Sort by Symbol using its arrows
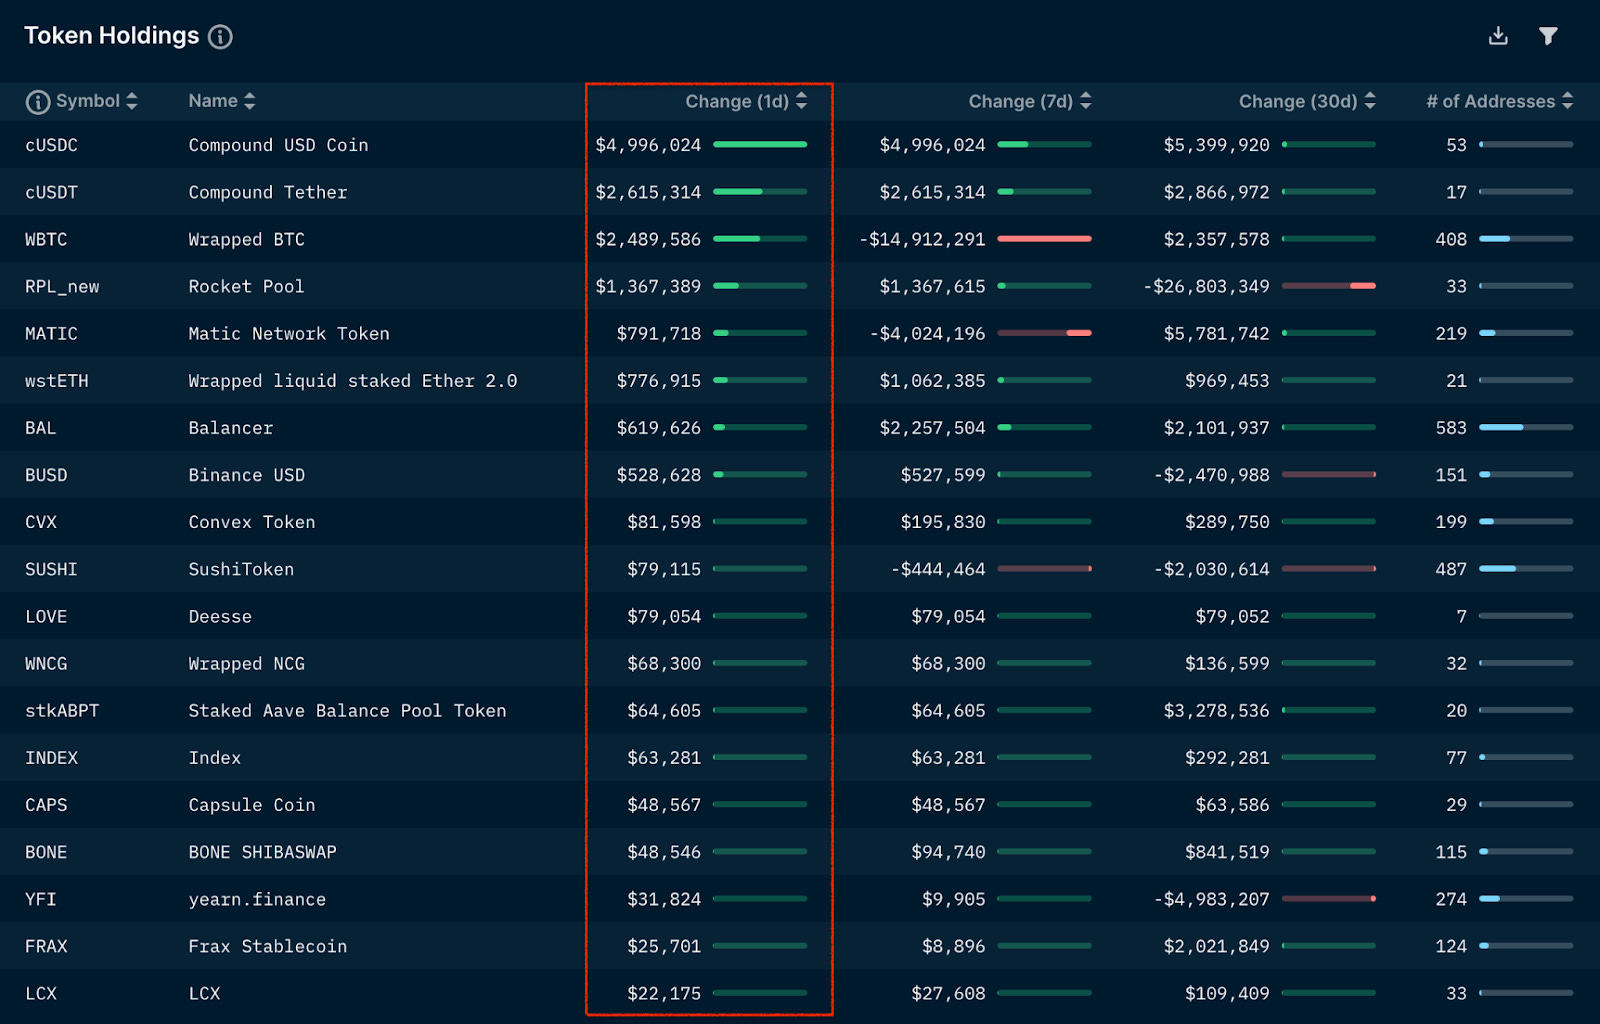 pos(132,101)
